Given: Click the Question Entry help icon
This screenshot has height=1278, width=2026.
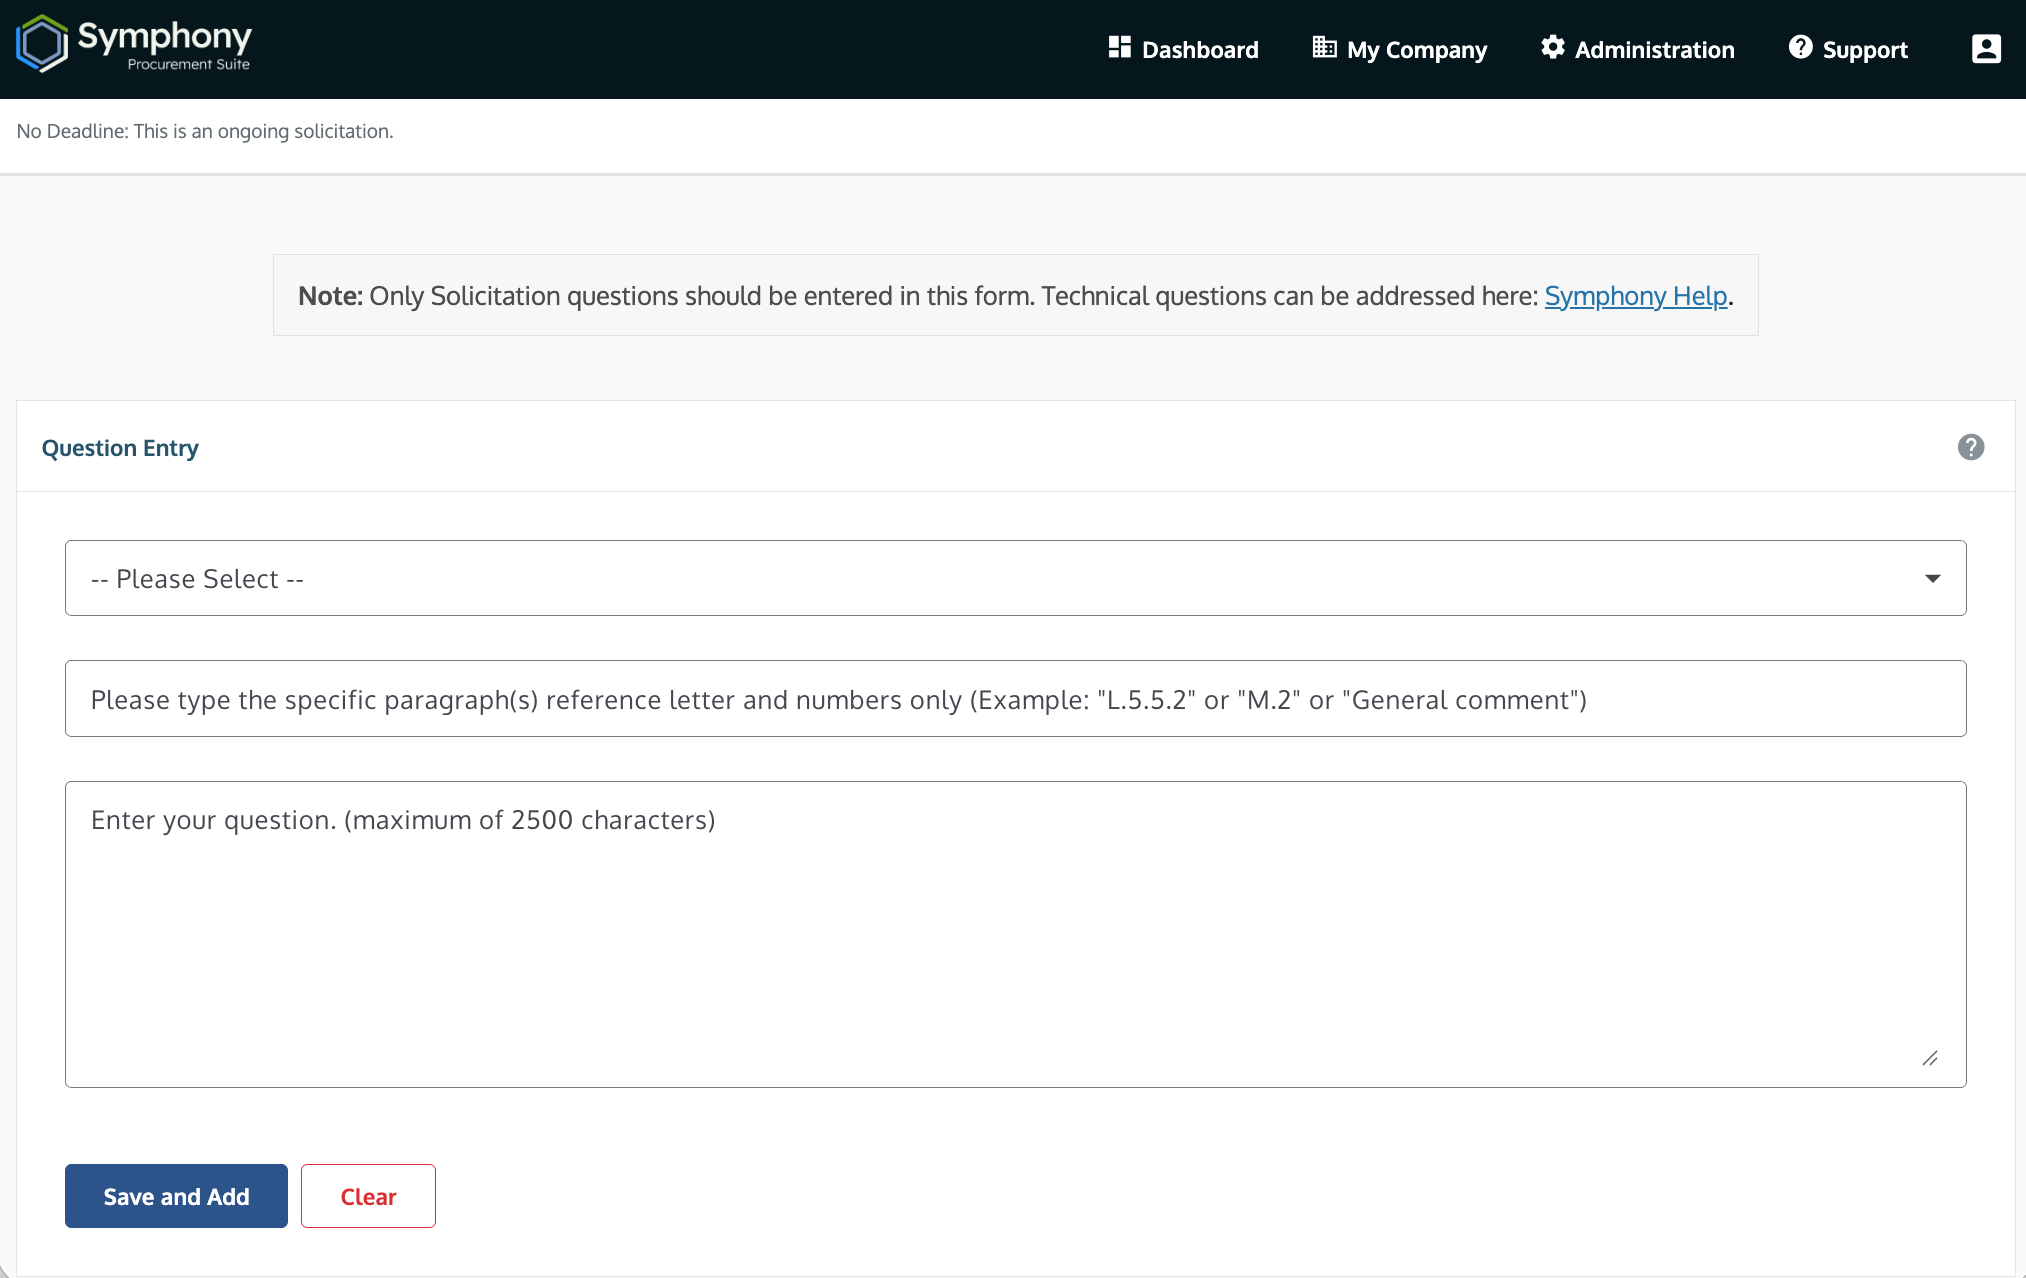Looking at the screenshot, I should click(x=1970, y=447).
